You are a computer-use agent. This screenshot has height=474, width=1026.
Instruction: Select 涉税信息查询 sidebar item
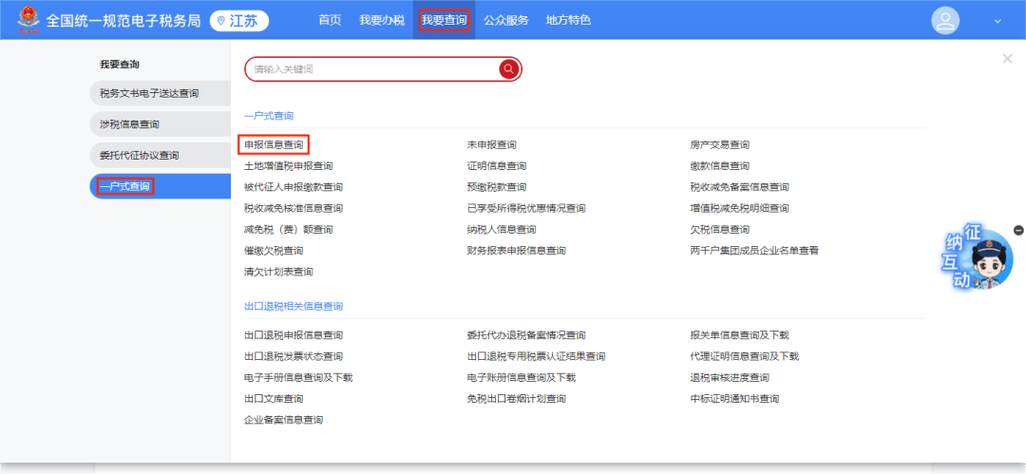click(x=160, y=124)
